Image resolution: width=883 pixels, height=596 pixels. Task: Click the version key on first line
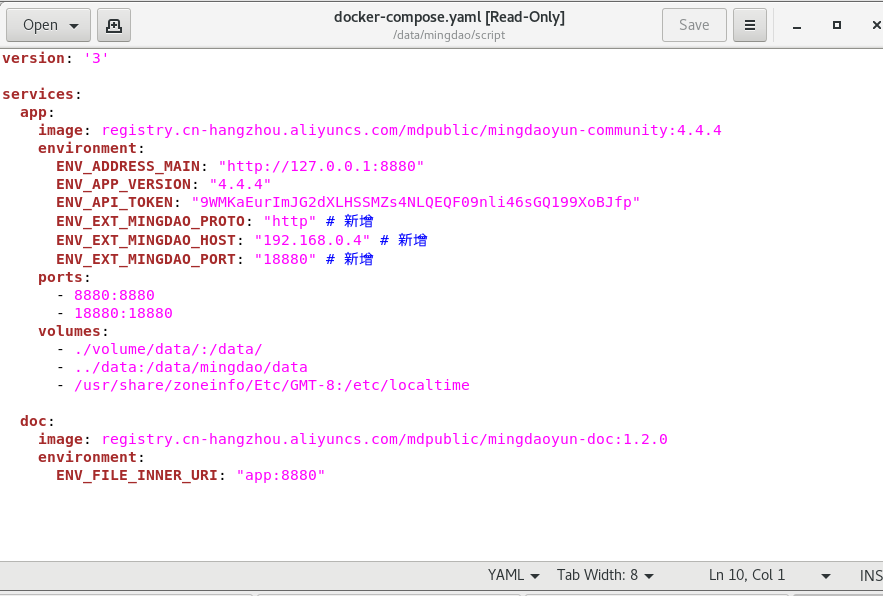[33, 58]
